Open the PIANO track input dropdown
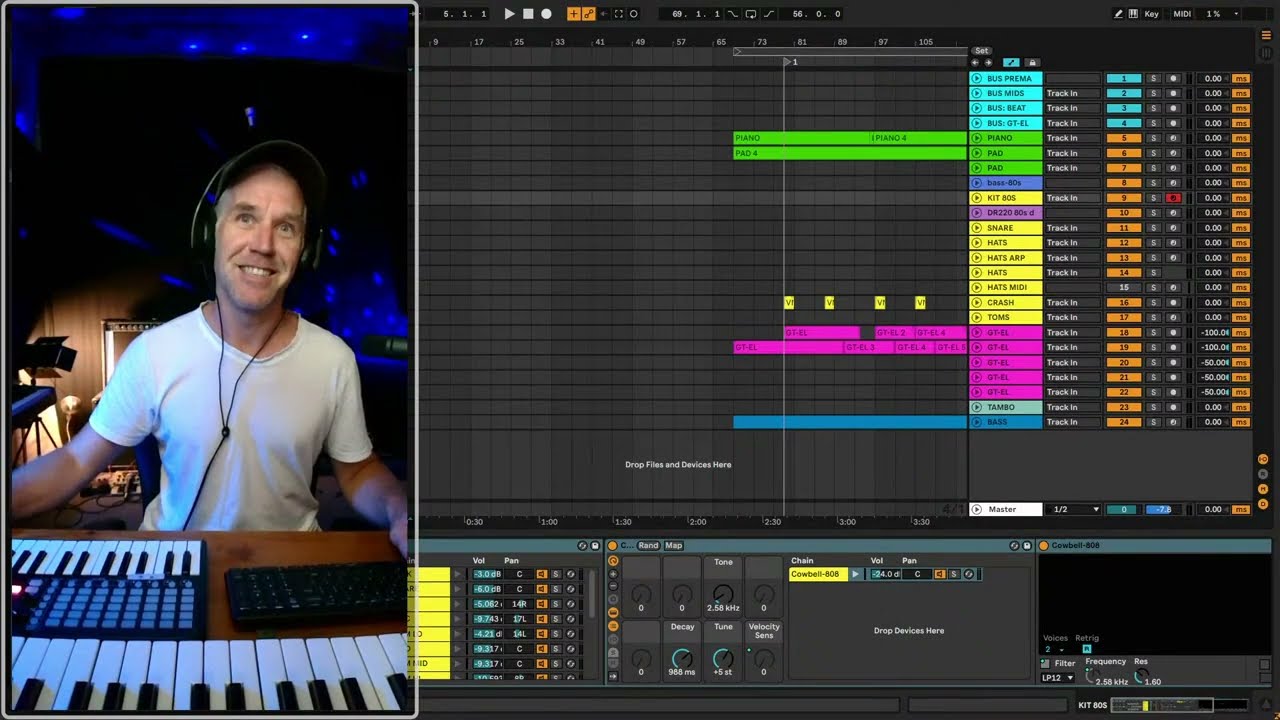Screen dimensions: 1280x720 click(x=1071, y=138)
